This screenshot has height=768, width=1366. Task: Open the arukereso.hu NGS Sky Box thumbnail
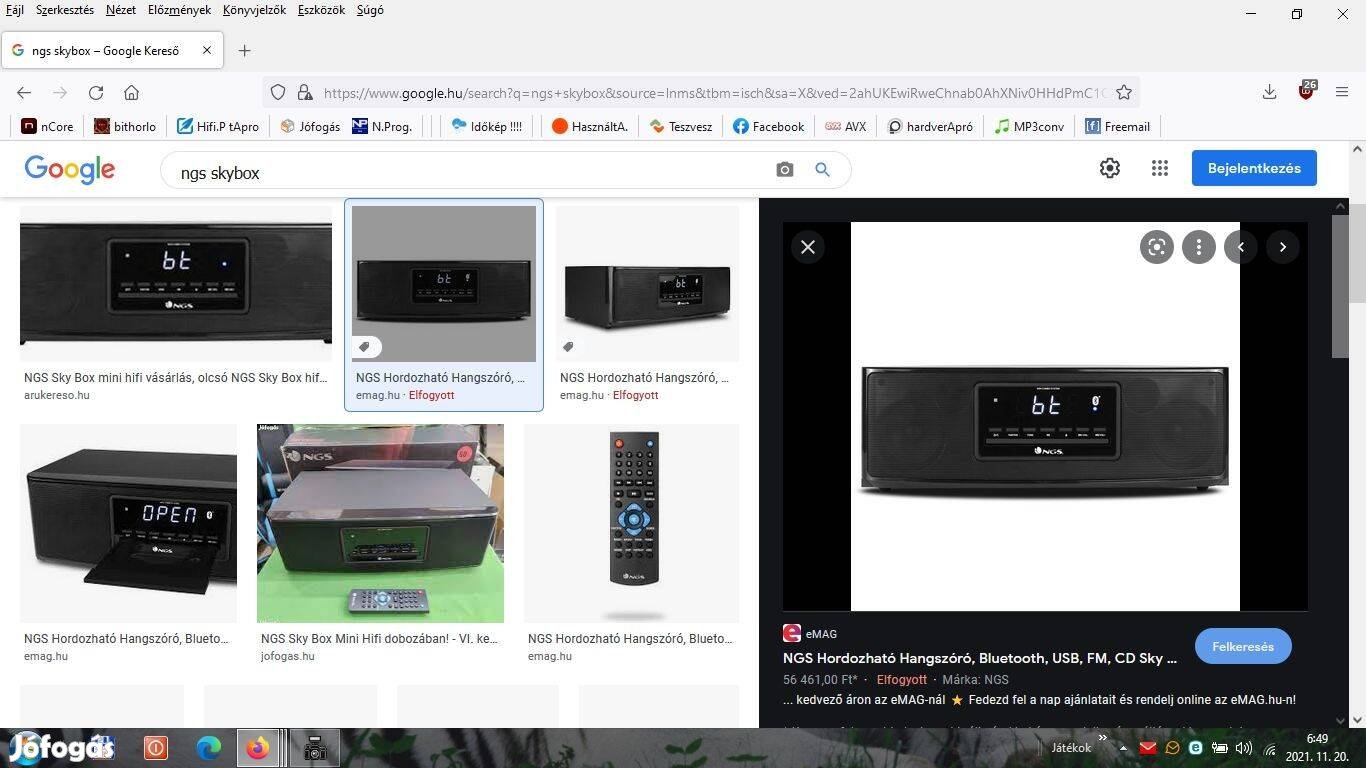tap(176, 283)
